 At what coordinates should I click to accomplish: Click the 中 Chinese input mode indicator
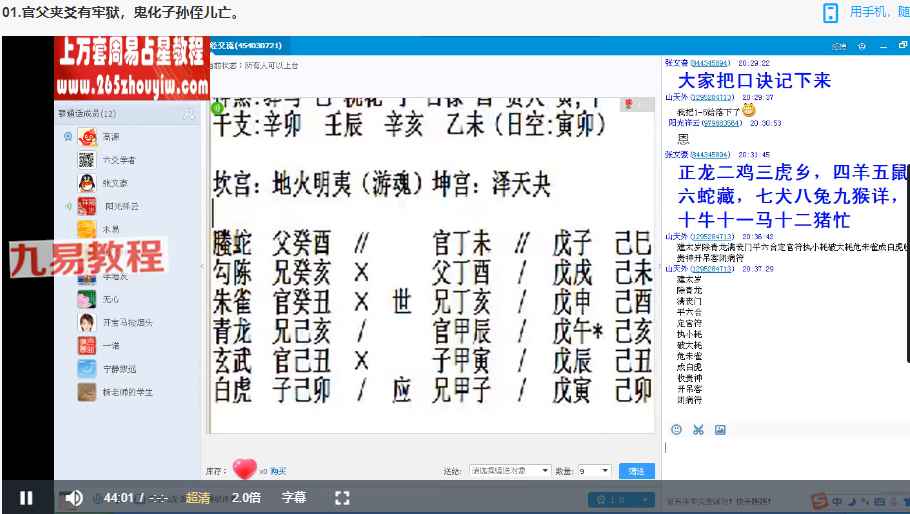[x=837, y=501]
